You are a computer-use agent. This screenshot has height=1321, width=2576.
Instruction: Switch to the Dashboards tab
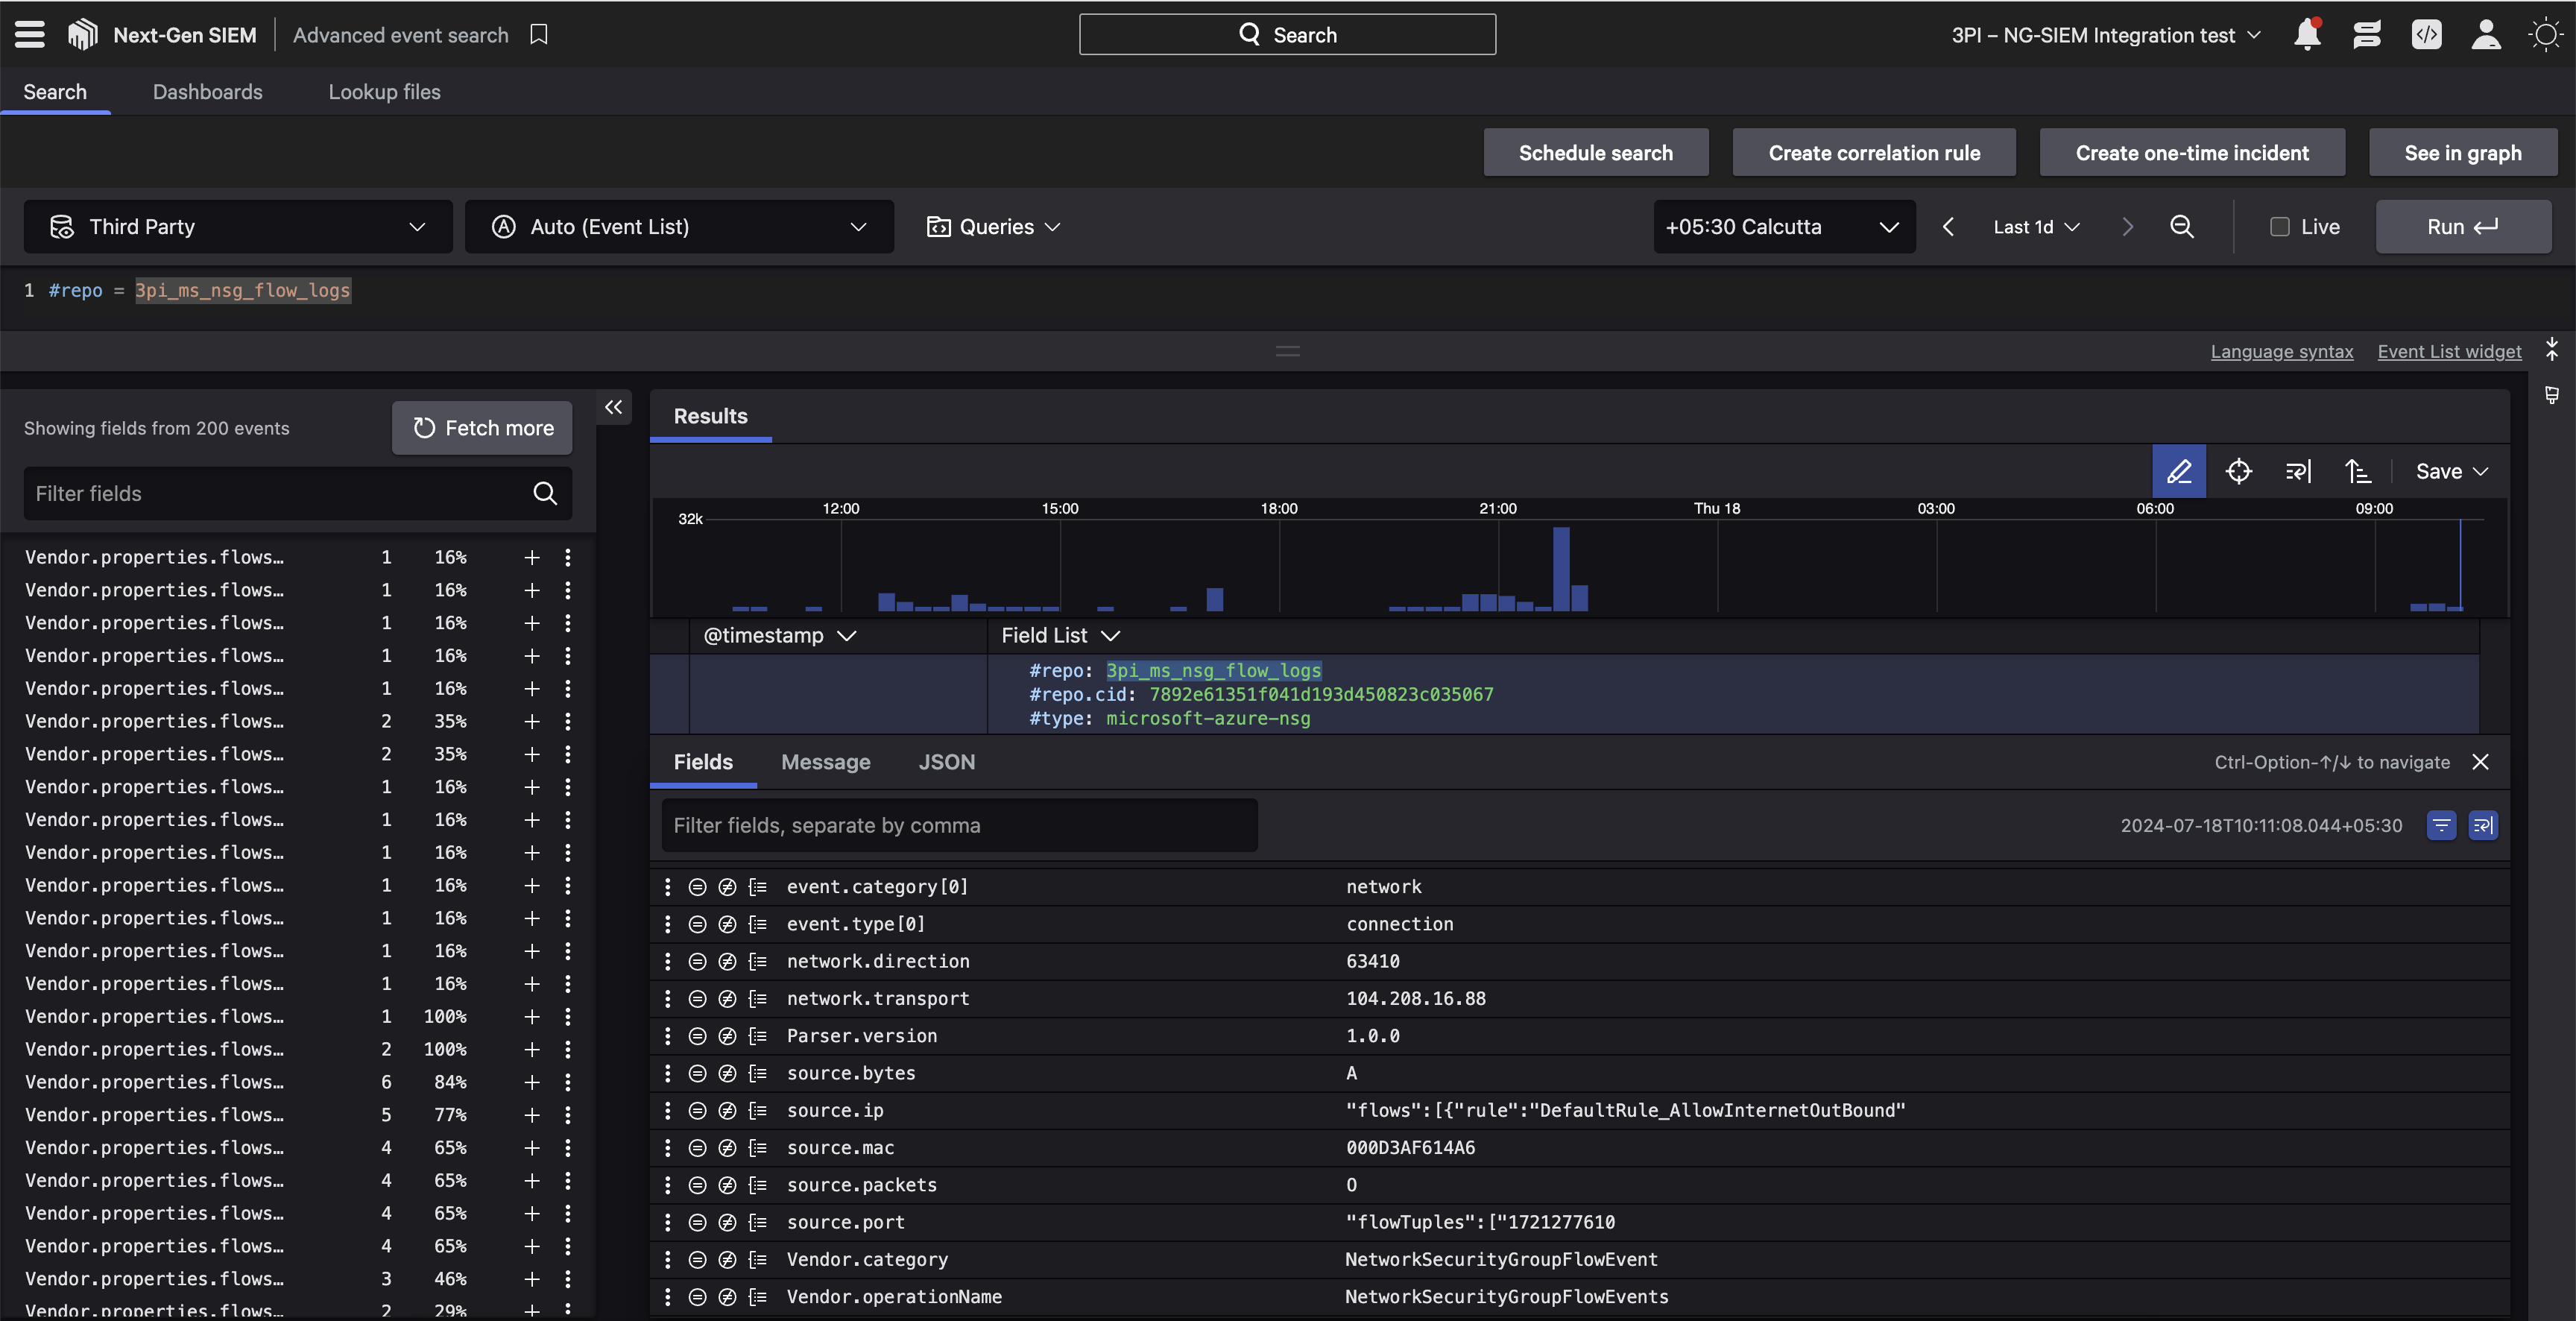[207, 92]
